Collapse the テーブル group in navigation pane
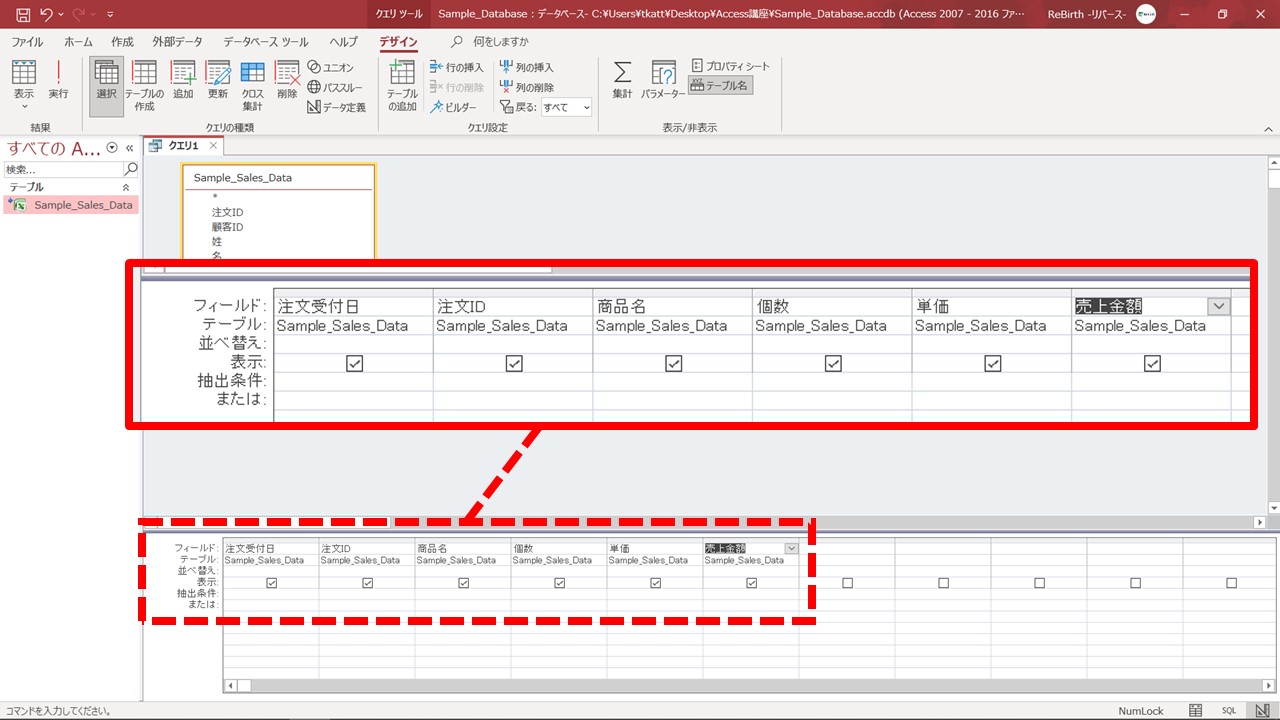 [126, 187]
